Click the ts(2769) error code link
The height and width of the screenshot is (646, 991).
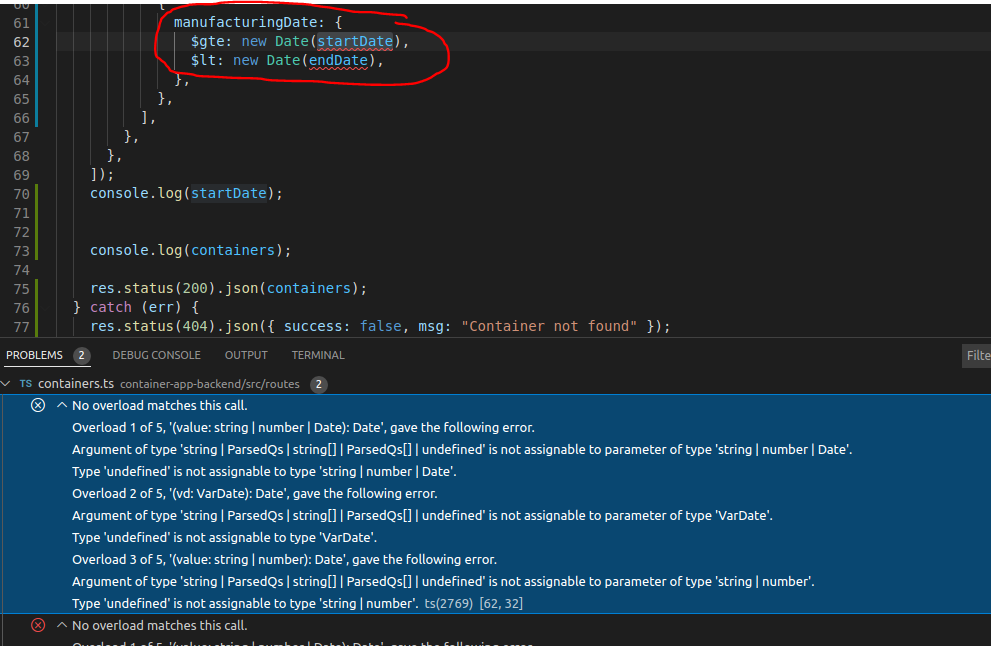click(447, 603)
